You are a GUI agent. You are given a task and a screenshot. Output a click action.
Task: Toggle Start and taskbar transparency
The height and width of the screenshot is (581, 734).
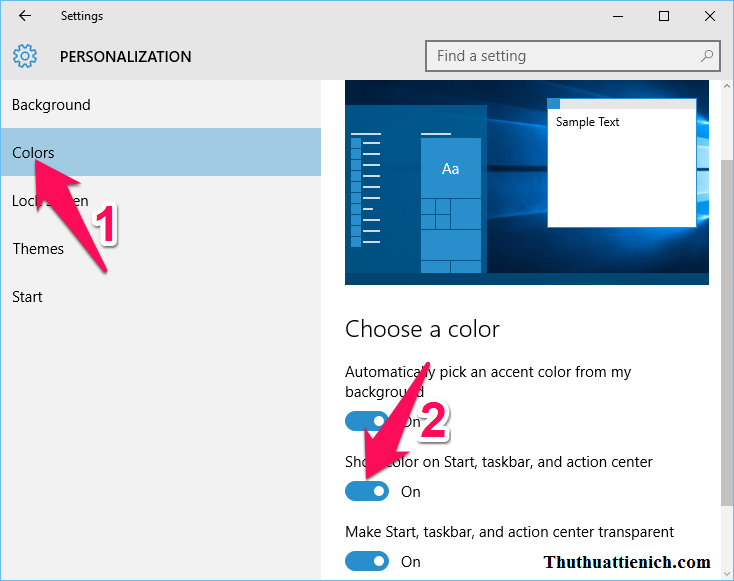click(367, 561)
